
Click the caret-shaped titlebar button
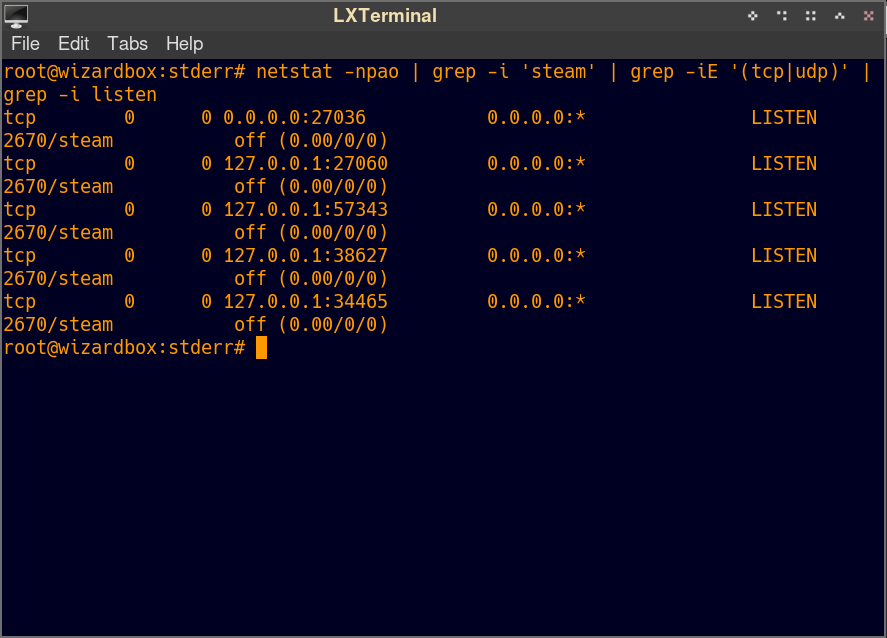tap(840, 16)
